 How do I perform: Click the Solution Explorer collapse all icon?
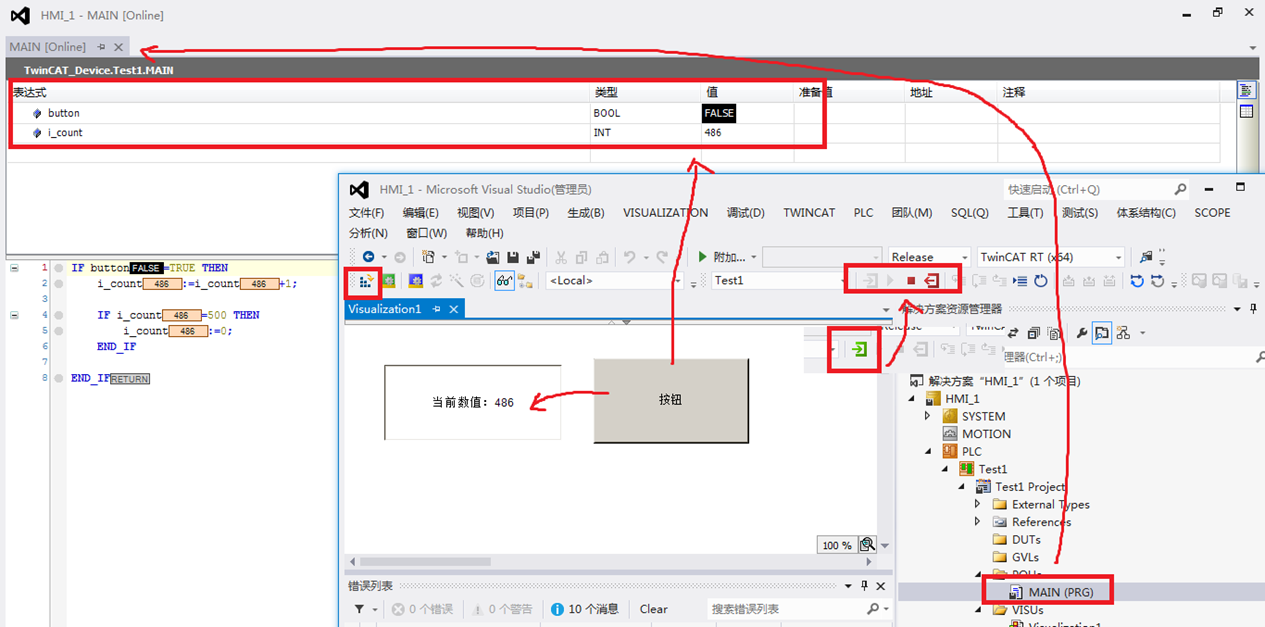coord(1034,333)
